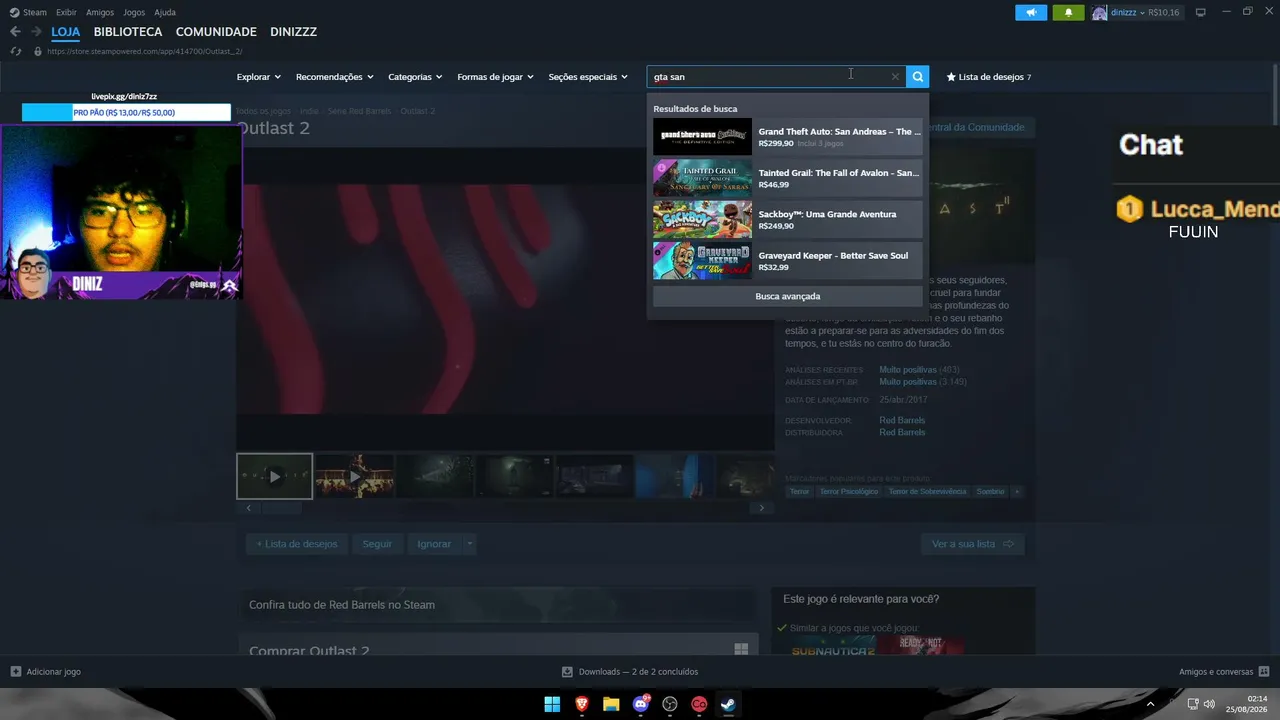The width and height of the screenshot is (1280, 720).
Task: Click the Seguir button
Action: click(x=377, y=544)
